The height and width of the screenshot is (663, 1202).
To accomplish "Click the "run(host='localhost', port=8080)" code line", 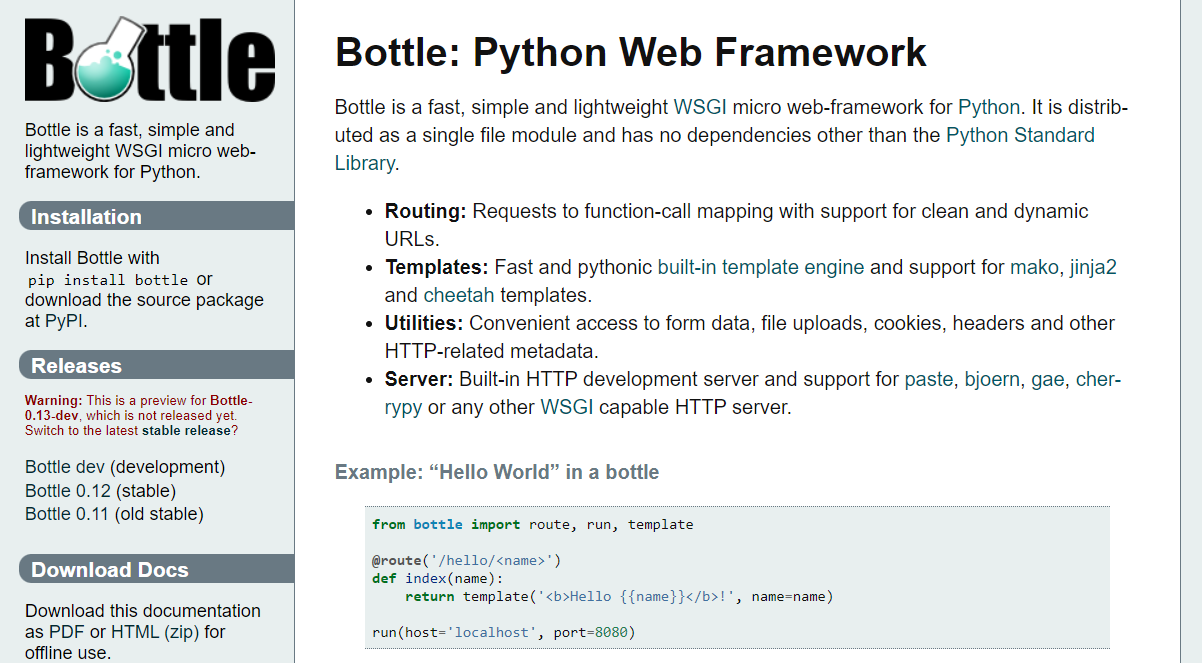I will [504, 632].
